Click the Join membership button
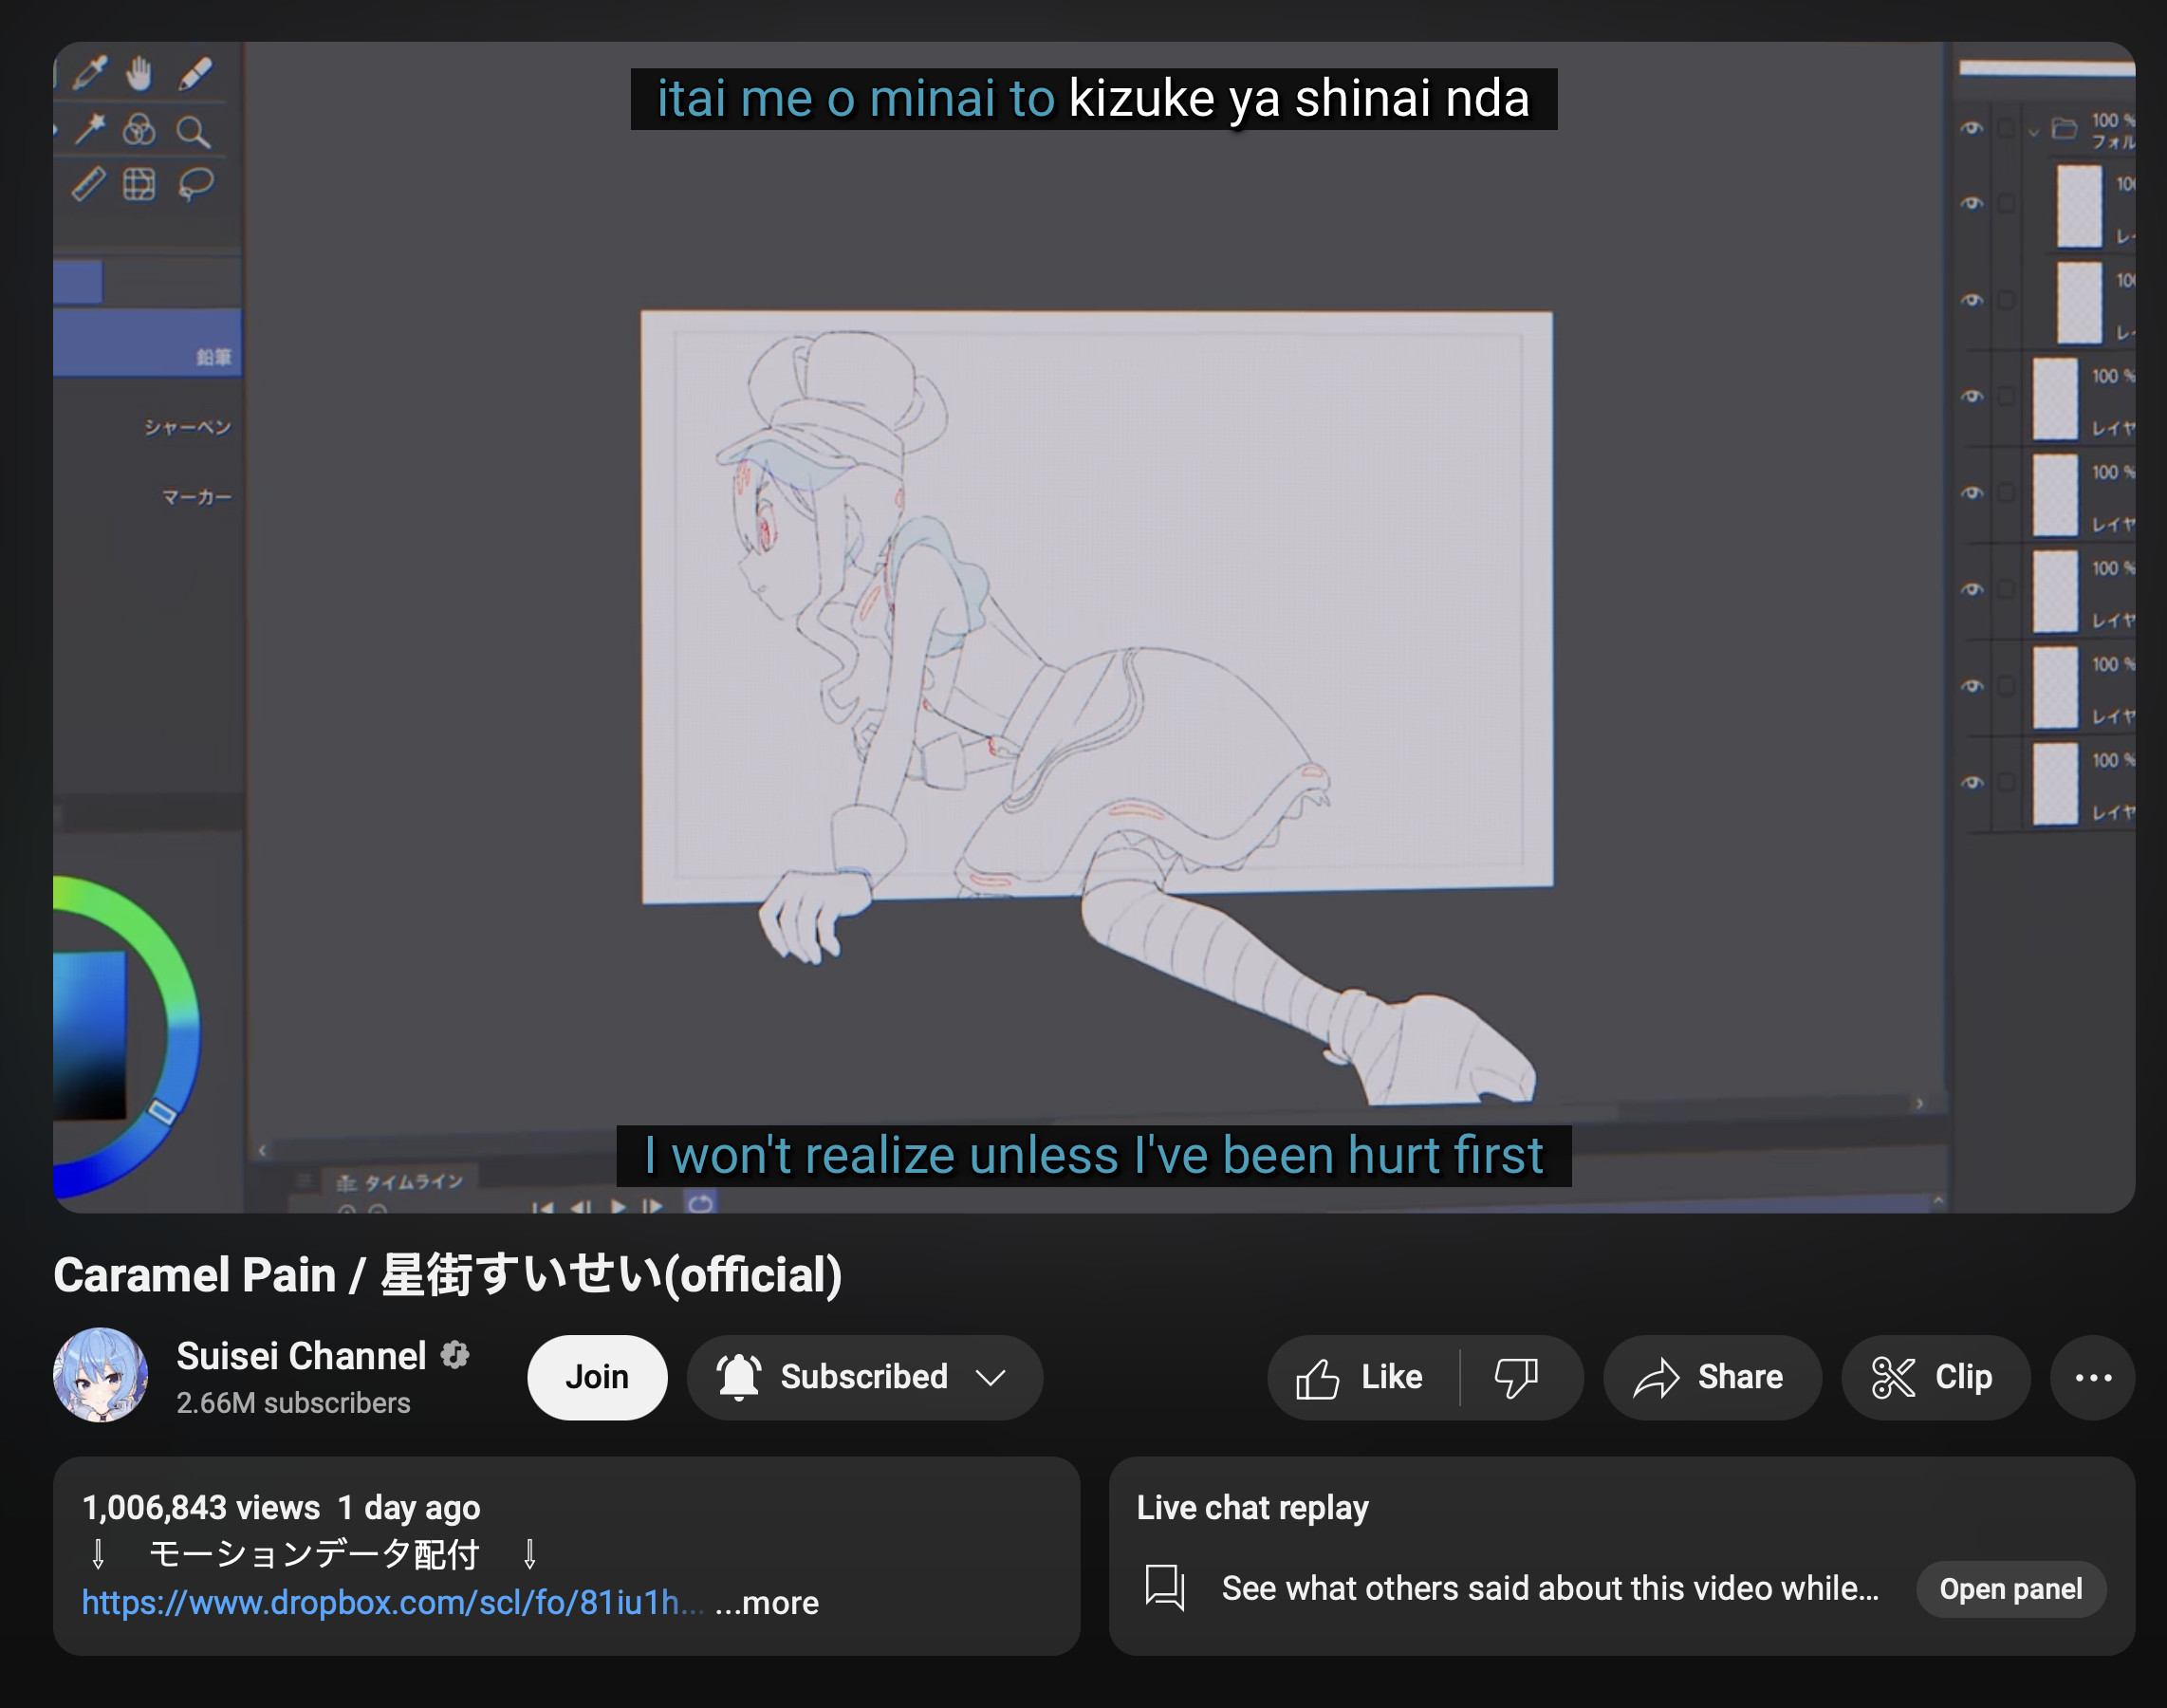The image size is (2167, 1708). (596, 1377)
